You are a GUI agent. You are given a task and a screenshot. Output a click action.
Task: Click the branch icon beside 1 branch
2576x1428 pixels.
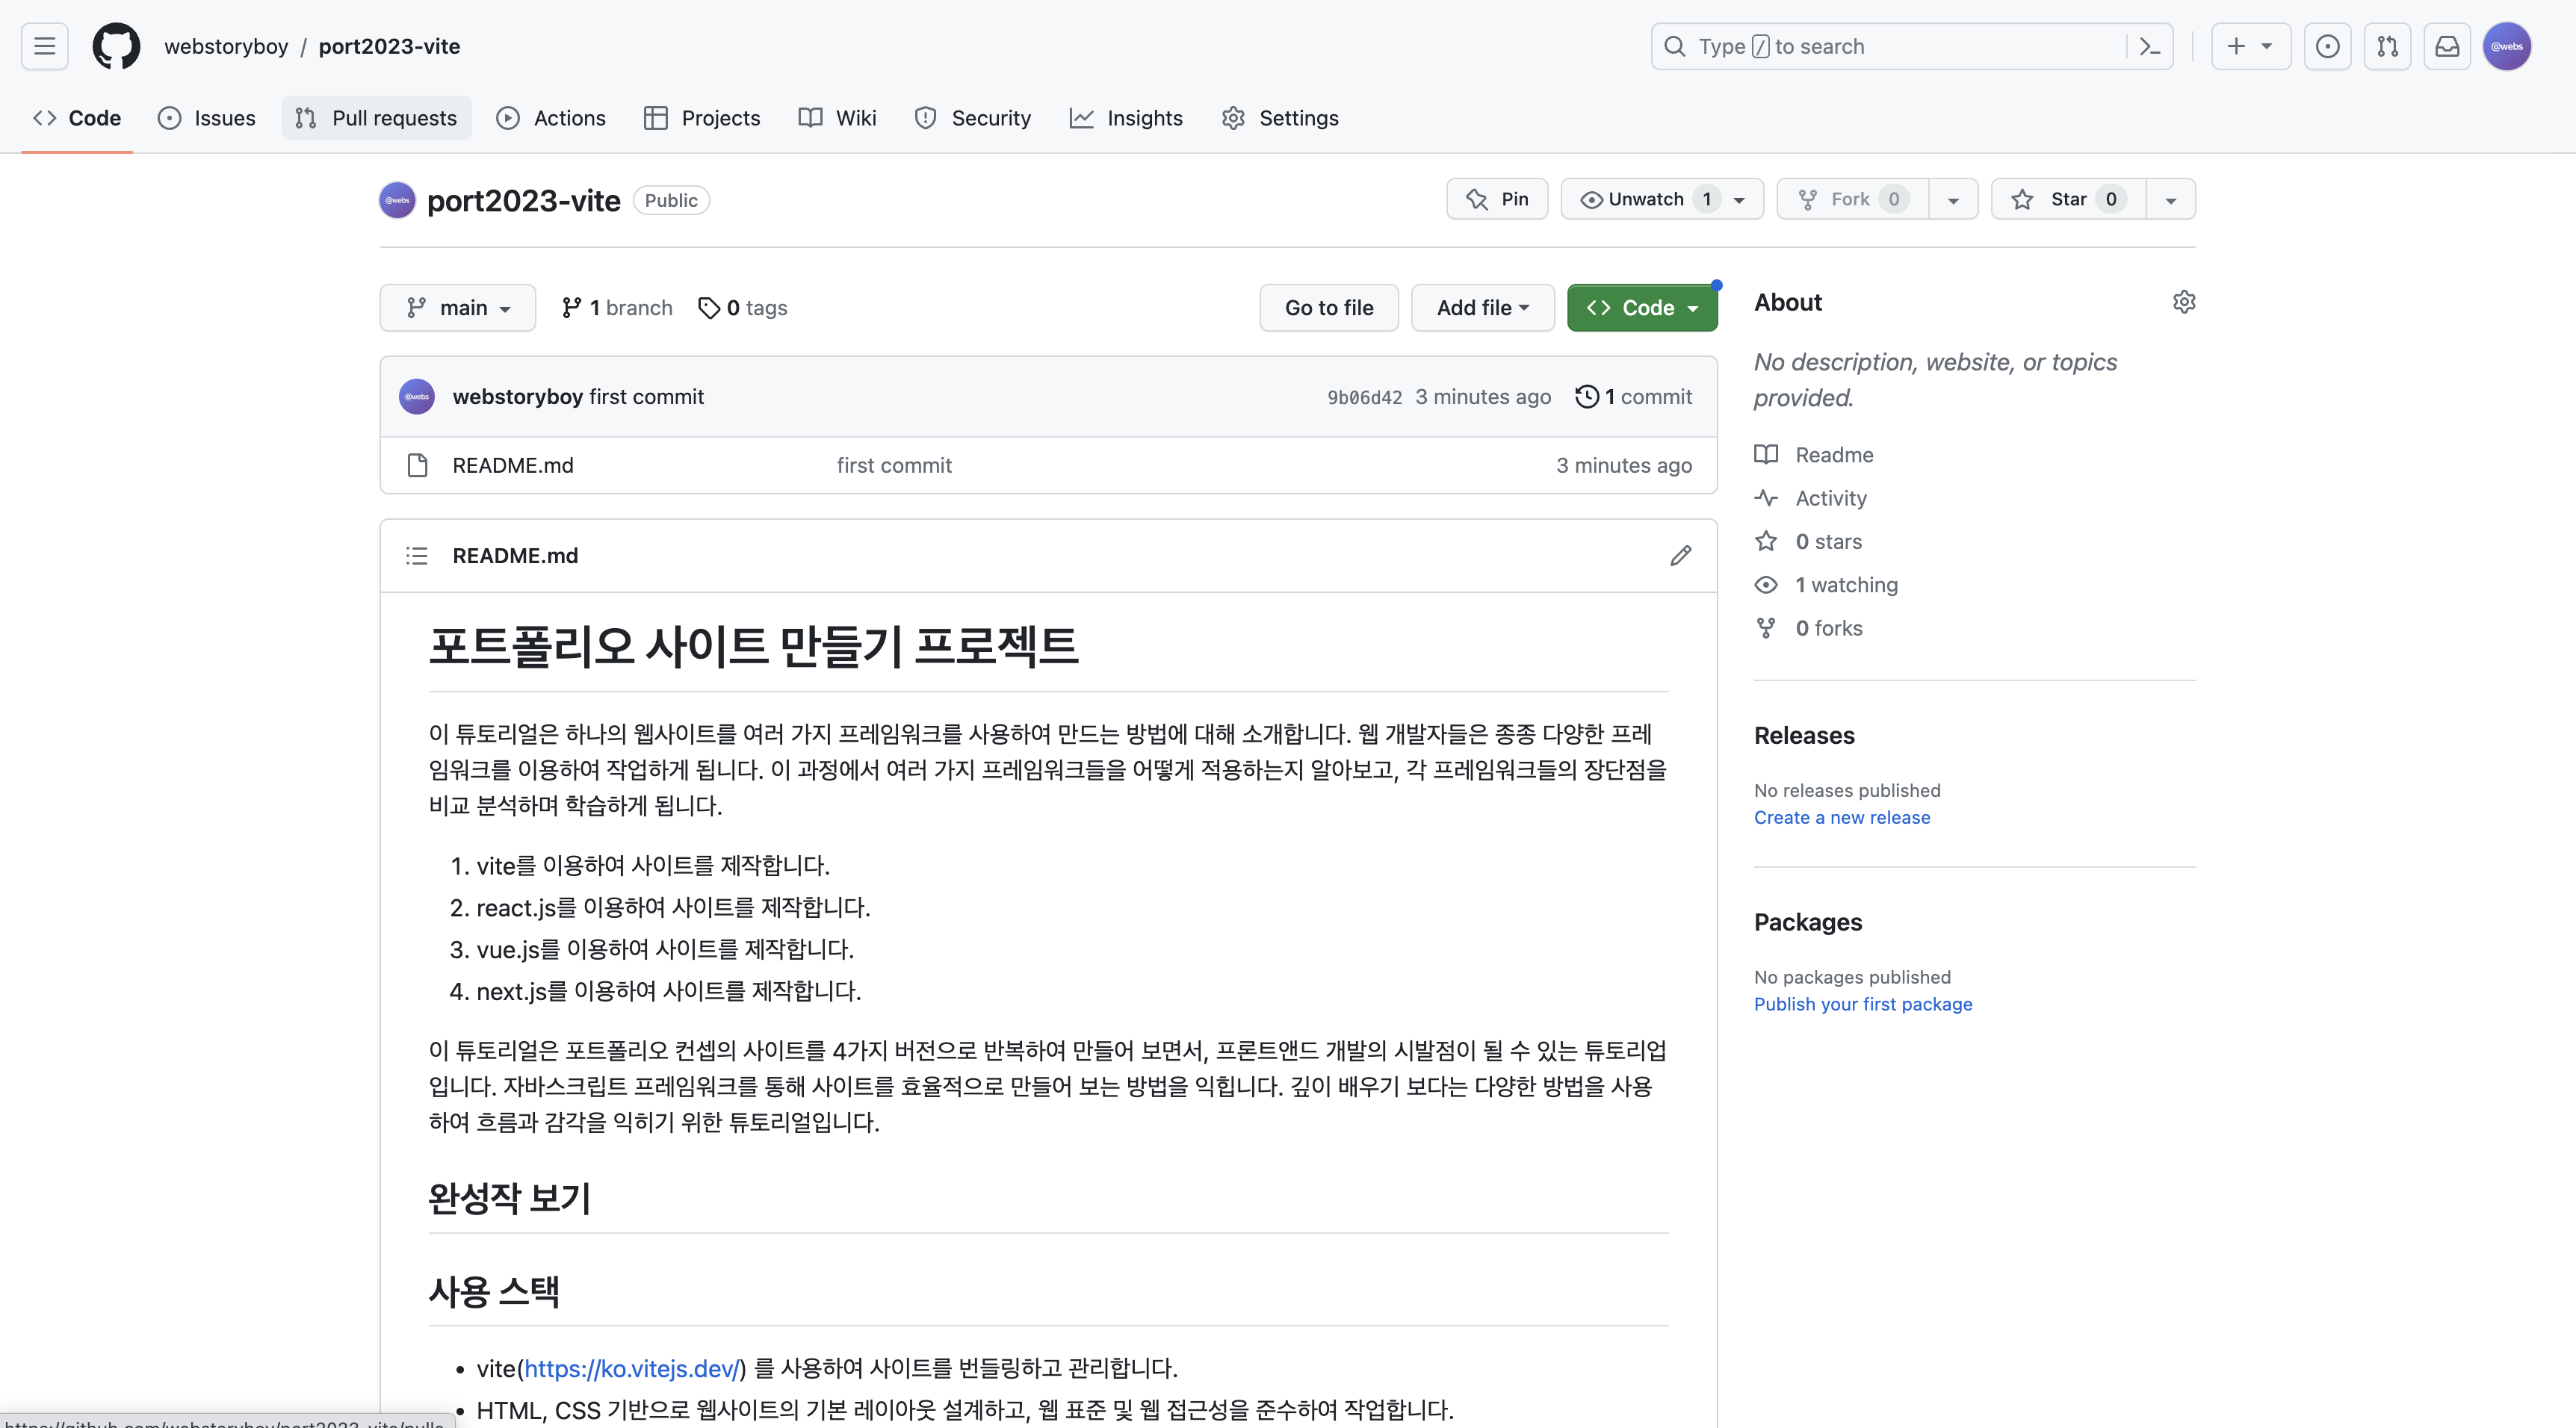click(x=571, y=308)
